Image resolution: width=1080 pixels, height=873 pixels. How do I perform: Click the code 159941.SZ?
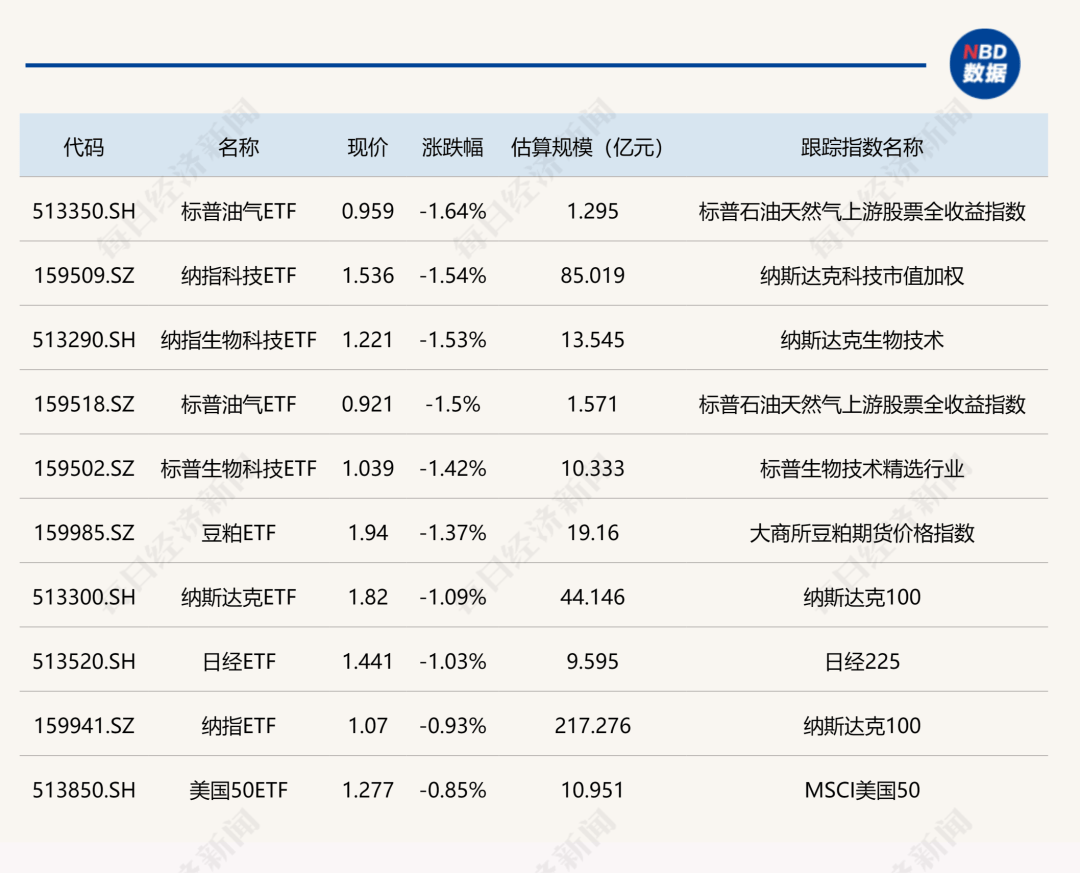point(84,726)
